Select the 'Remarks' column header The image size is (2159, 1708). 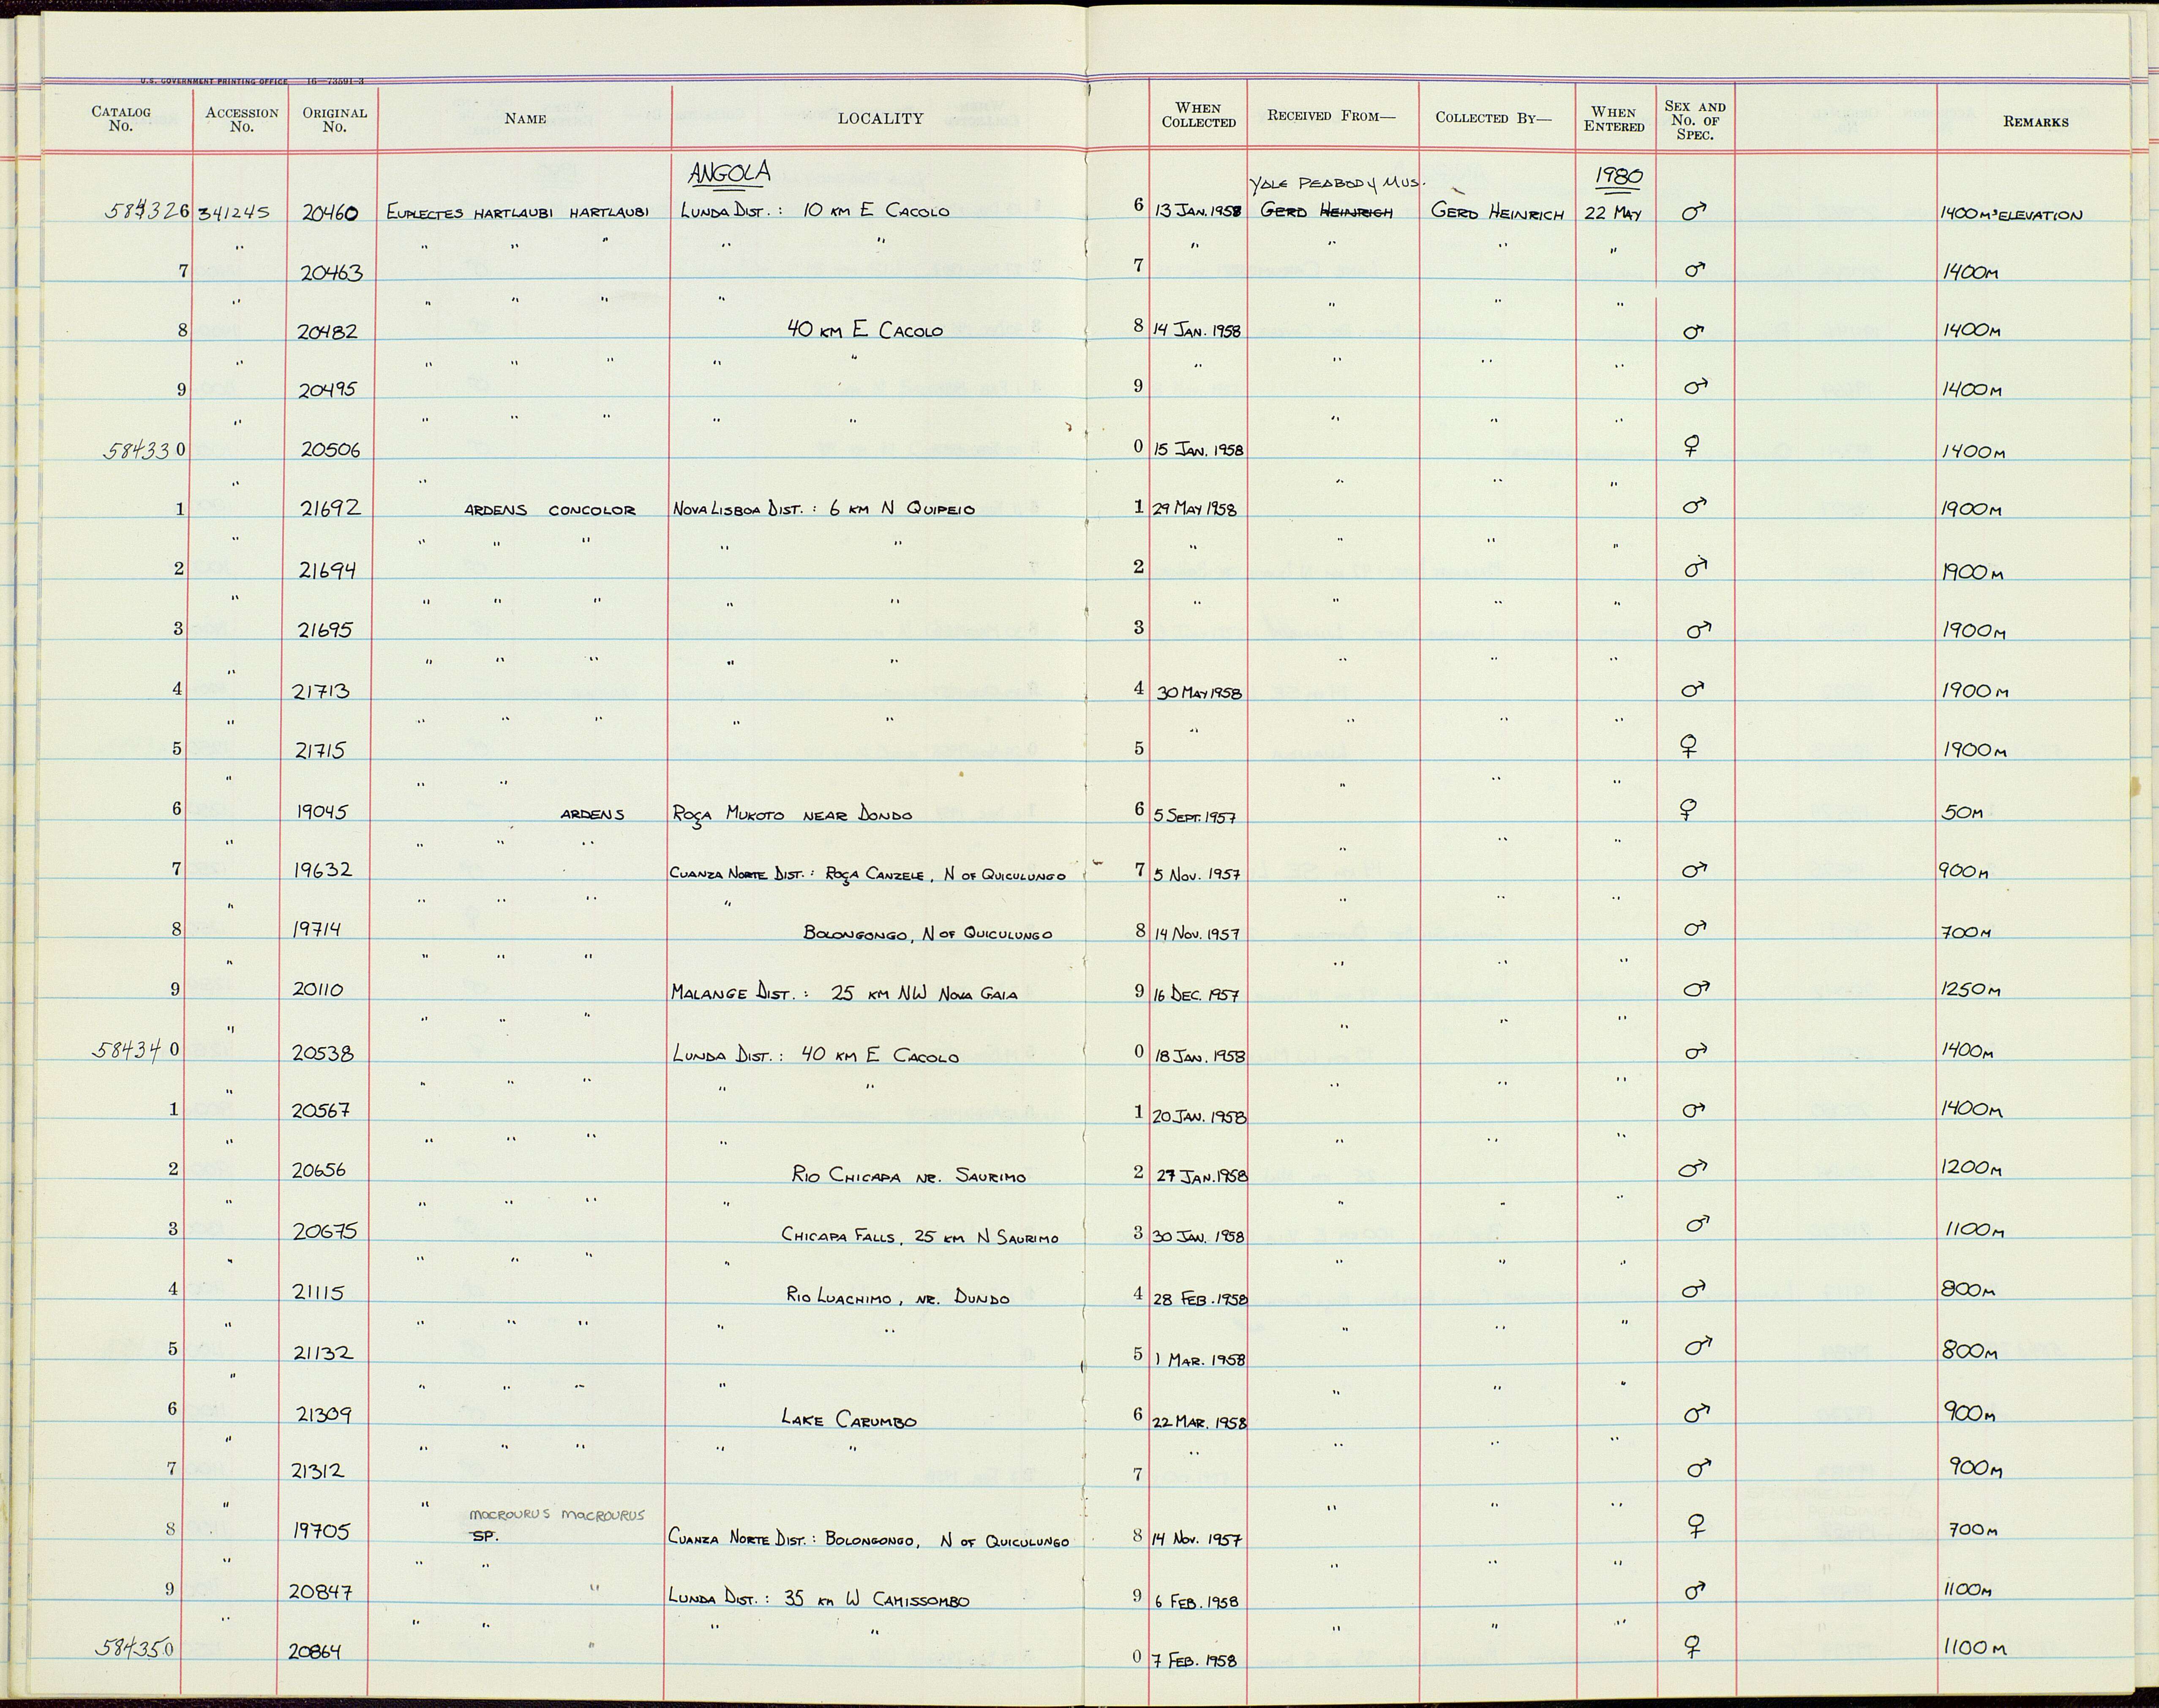(2036, 122)
